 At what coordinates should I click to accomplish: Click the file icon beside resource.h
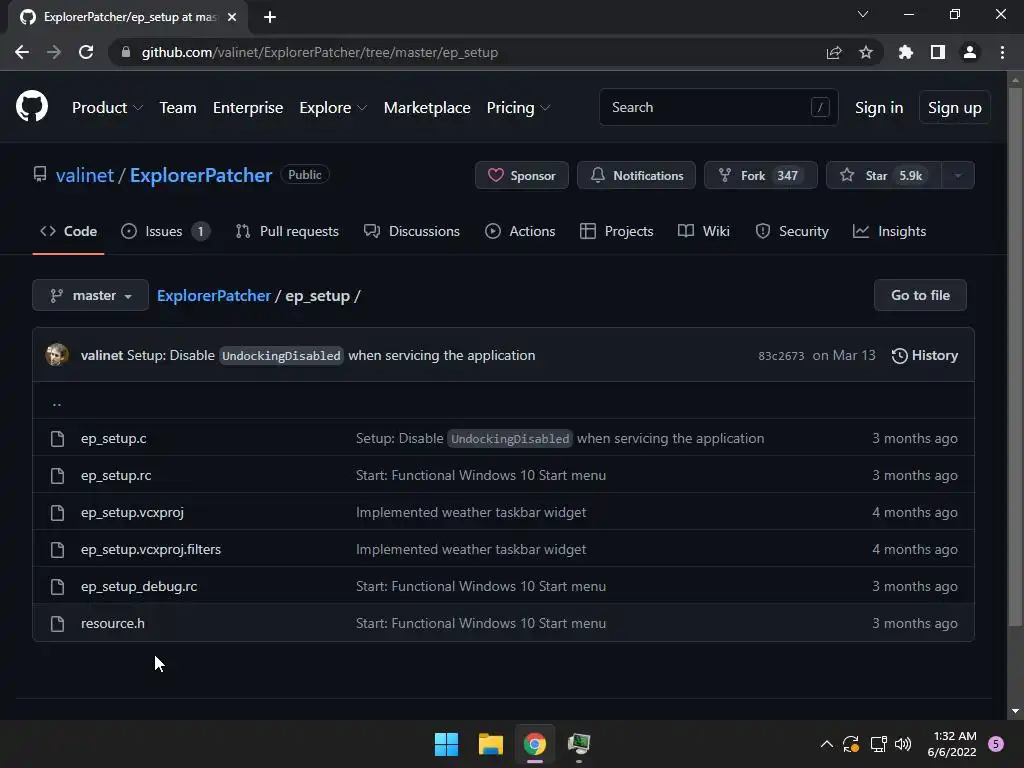57,624
